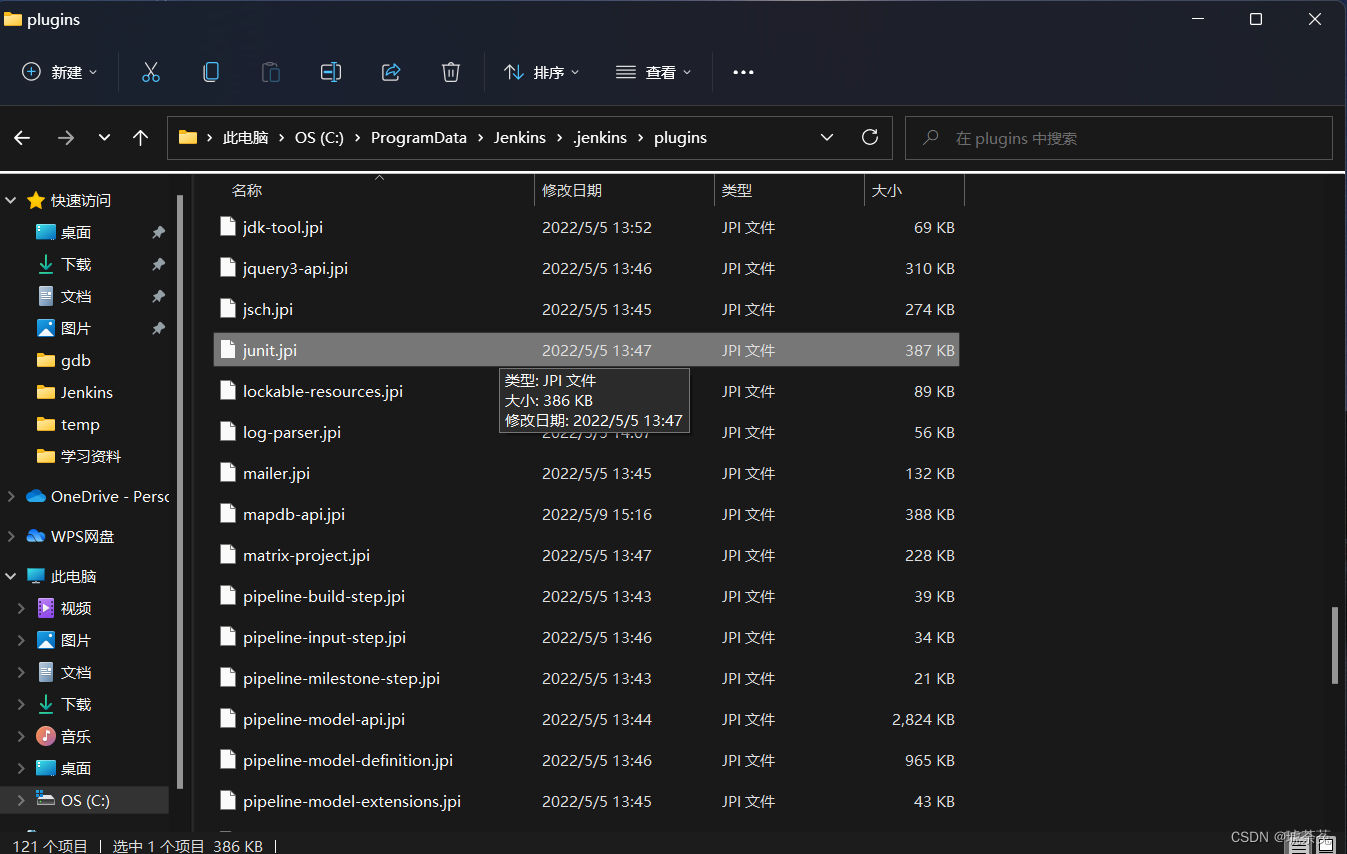Image resolution: width=1347 pixels, height=854 pixels.
Task: Open recent locations chevron
Action: (x=104, y=138)
